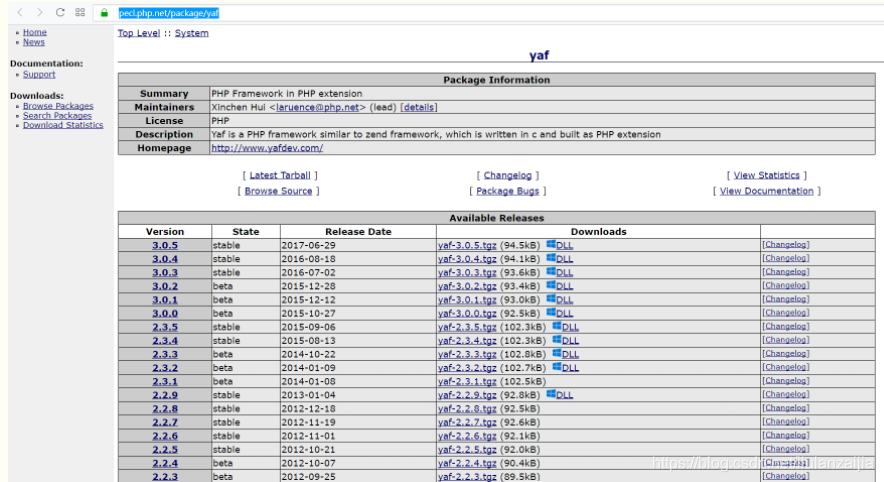Click the System breadcrumb
Image resolution: width=884 pixels, height=482 pixels.
click(192, 33)
